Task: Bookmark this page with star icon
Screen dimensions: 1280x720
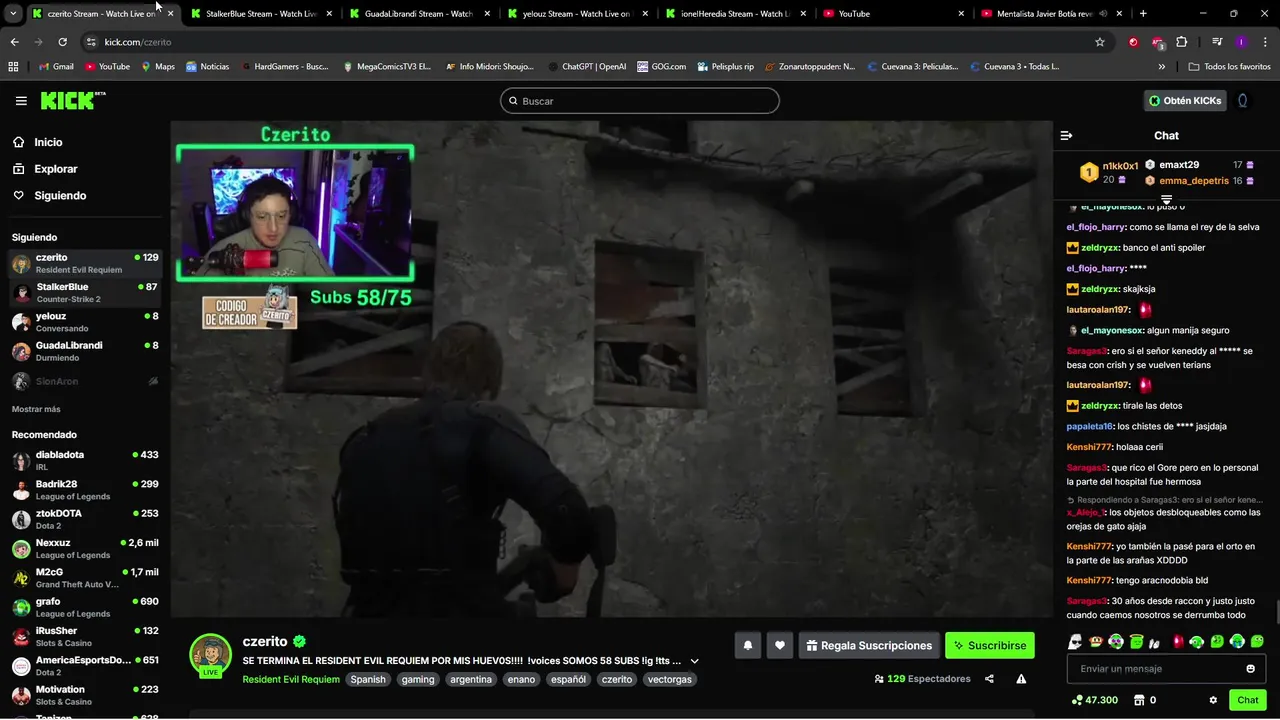Action: pos(1100,42)
